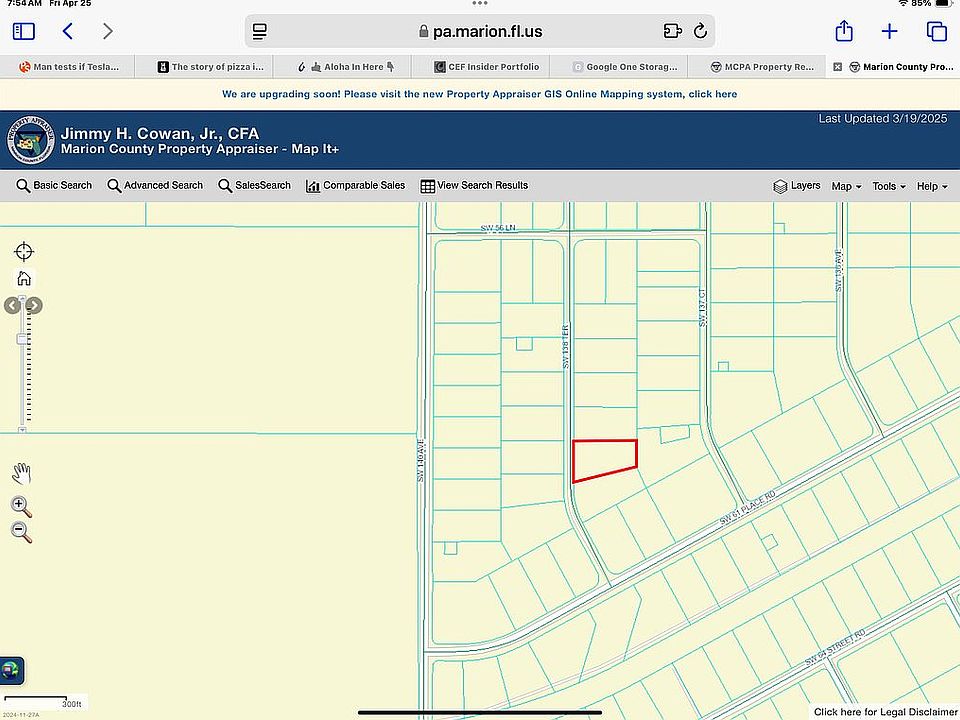
Task: Open View Search Results
Action: click(474, 186)
